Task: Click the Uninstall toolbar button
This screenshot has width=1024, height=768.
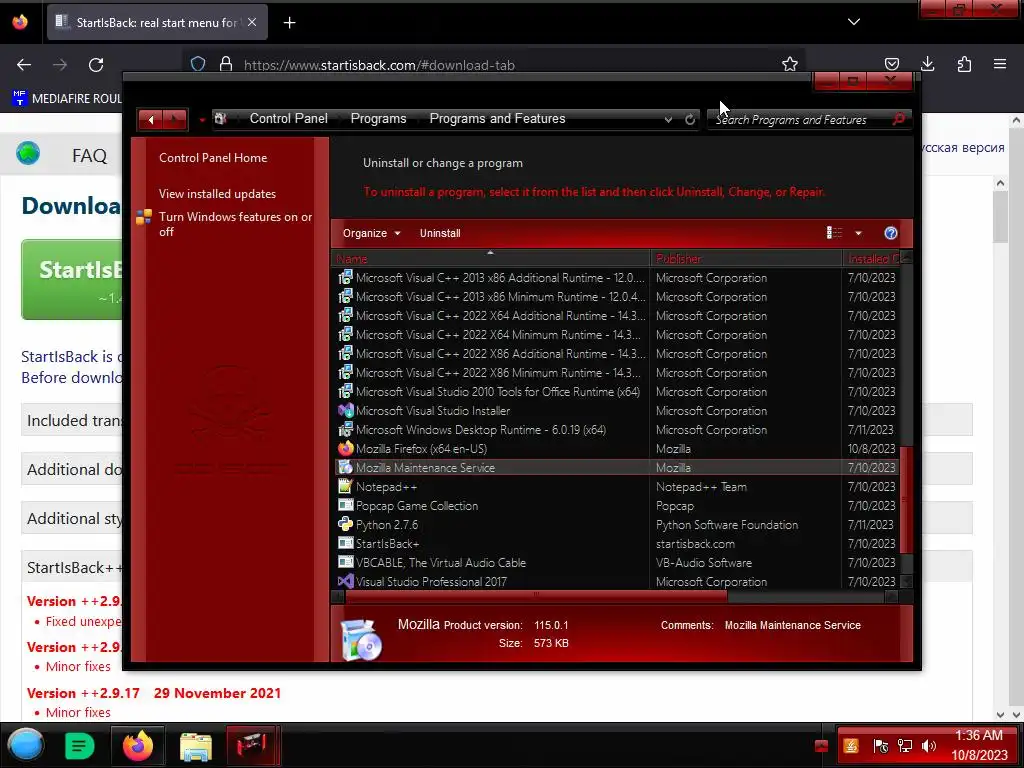Action: click(x=440, y=233)
